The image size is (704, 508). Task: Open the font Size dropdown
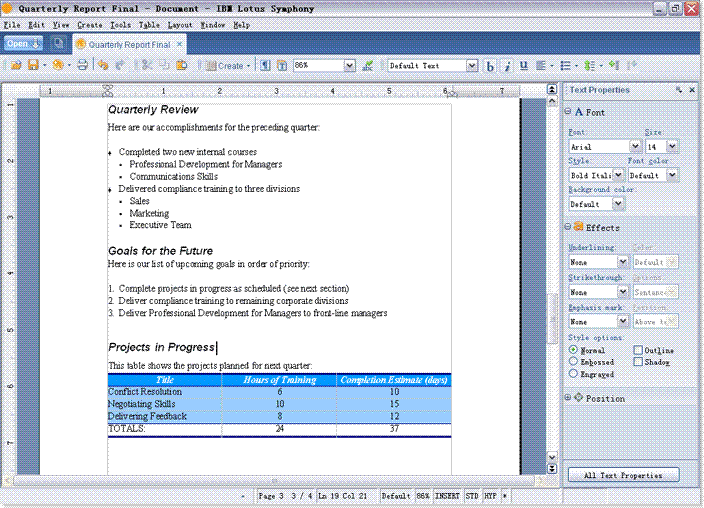[x=672, y=146]
